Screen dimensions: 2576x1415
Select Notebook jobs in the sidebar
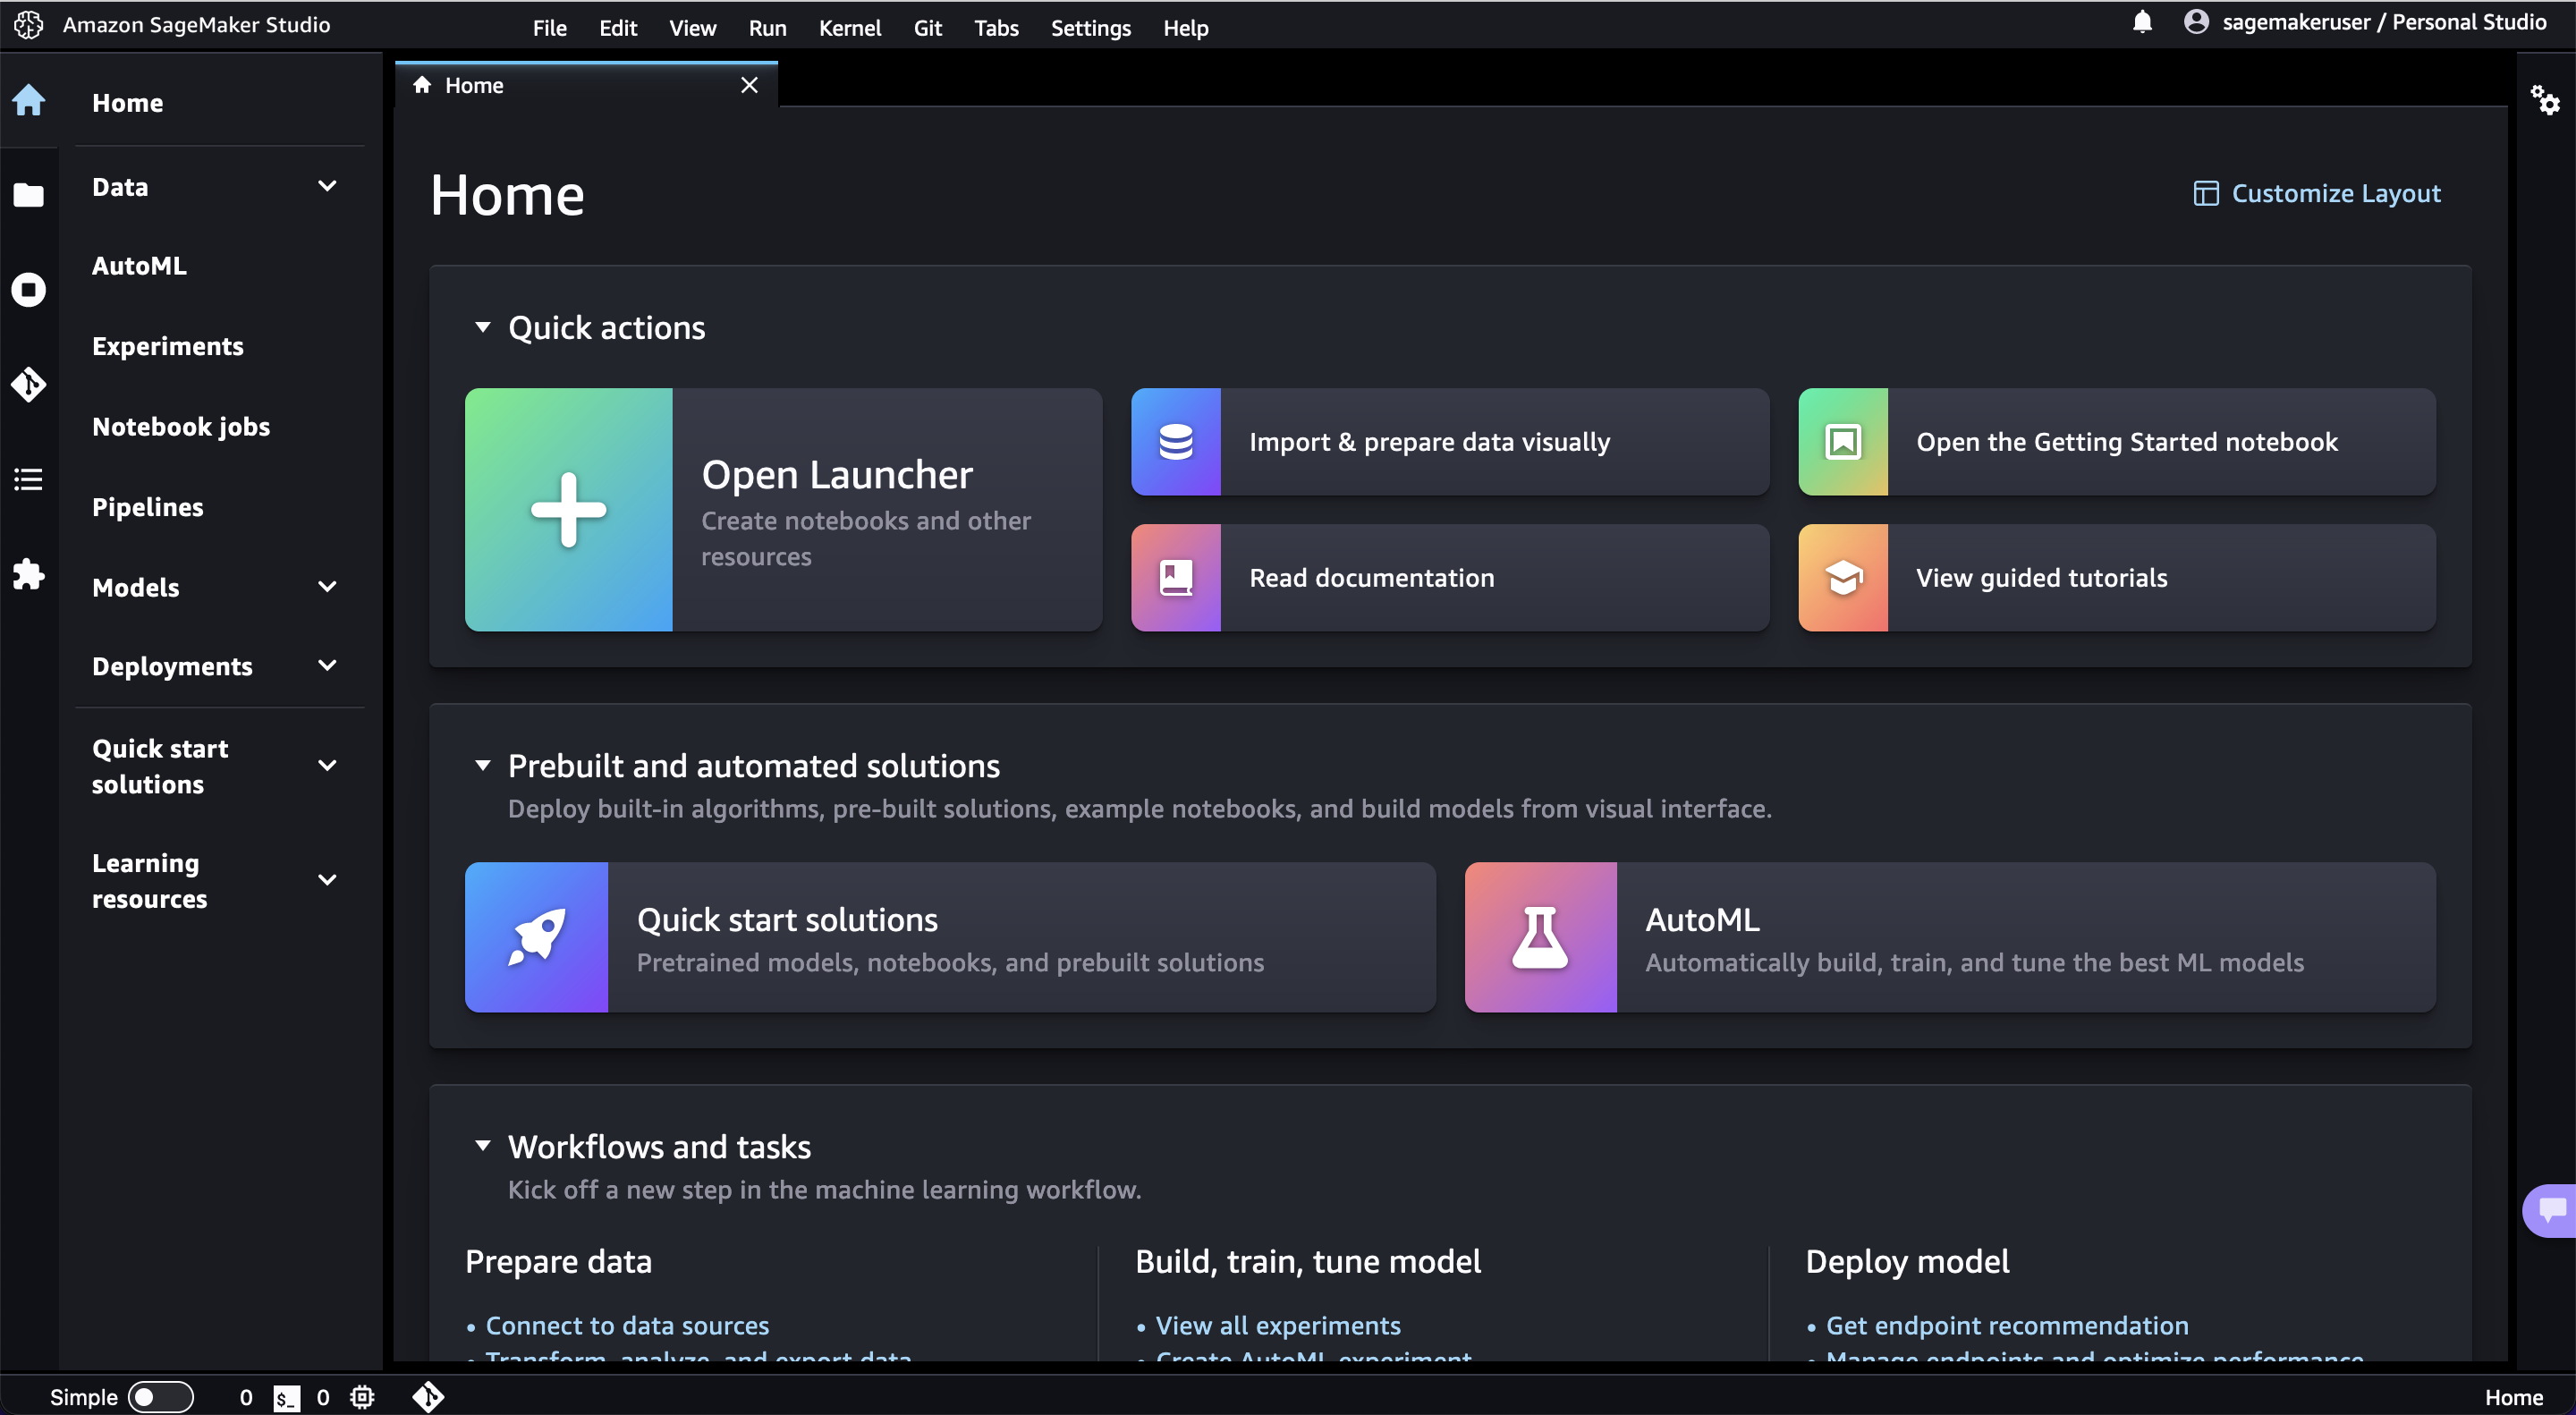(181, 426)
